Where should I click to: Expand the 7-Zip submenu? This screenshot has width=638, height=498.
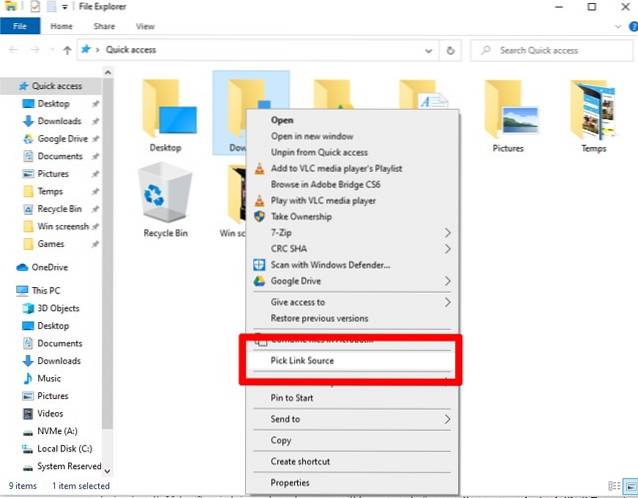point(447,233)
